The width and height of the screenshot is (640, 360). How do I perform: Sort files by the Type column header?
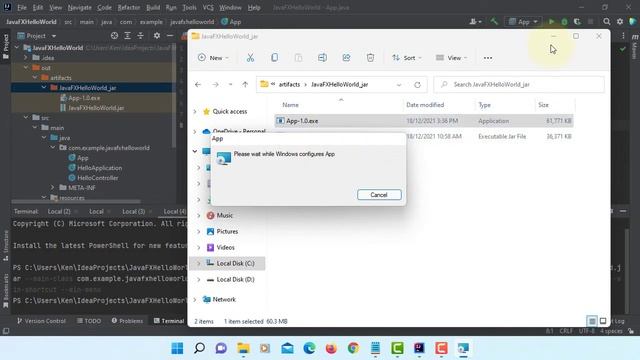pyautogui.click(x=484, y=105)
